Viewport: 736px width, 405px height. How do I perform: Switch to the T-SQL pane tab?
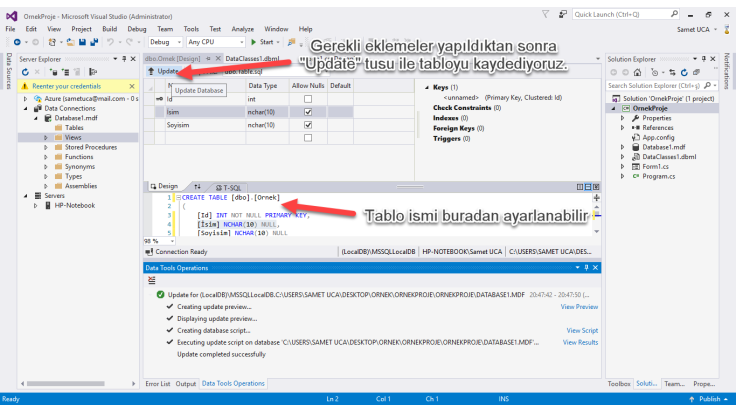(x=228, y=187)
